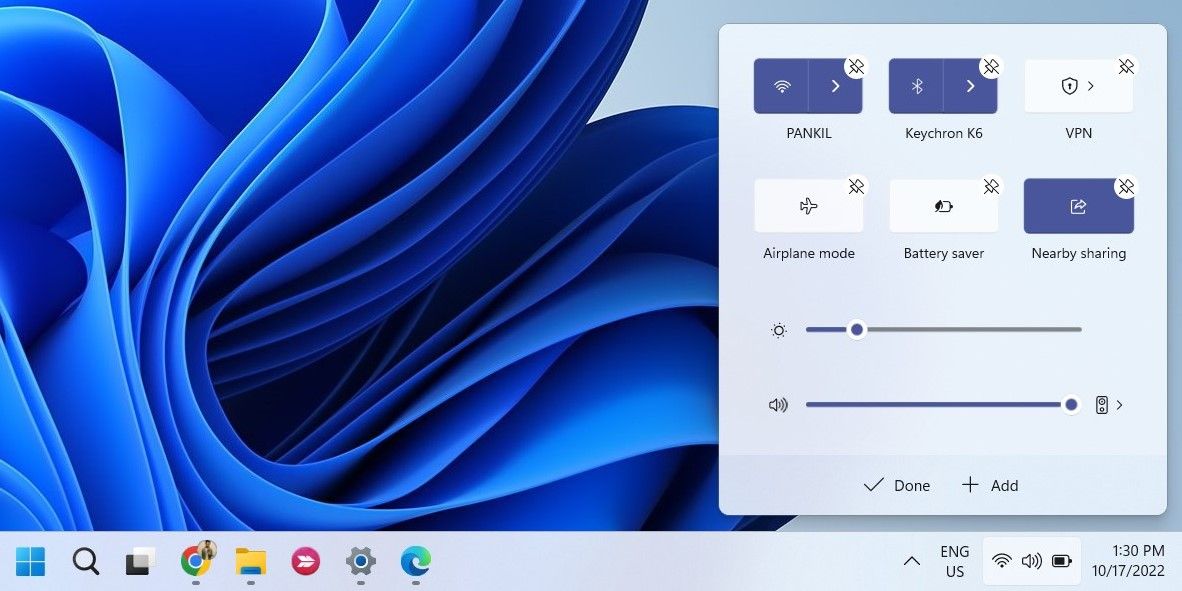
Task: Open Settings from the taskbar
Action: point(360,562)
